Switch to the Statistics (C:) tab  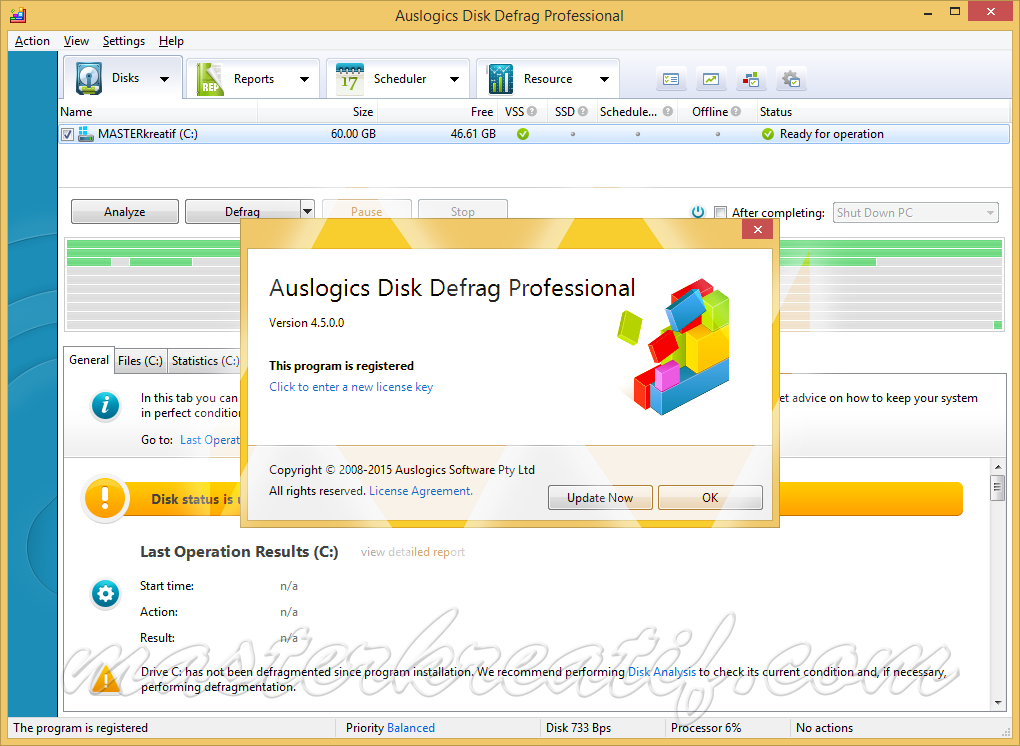click(204, 361)
